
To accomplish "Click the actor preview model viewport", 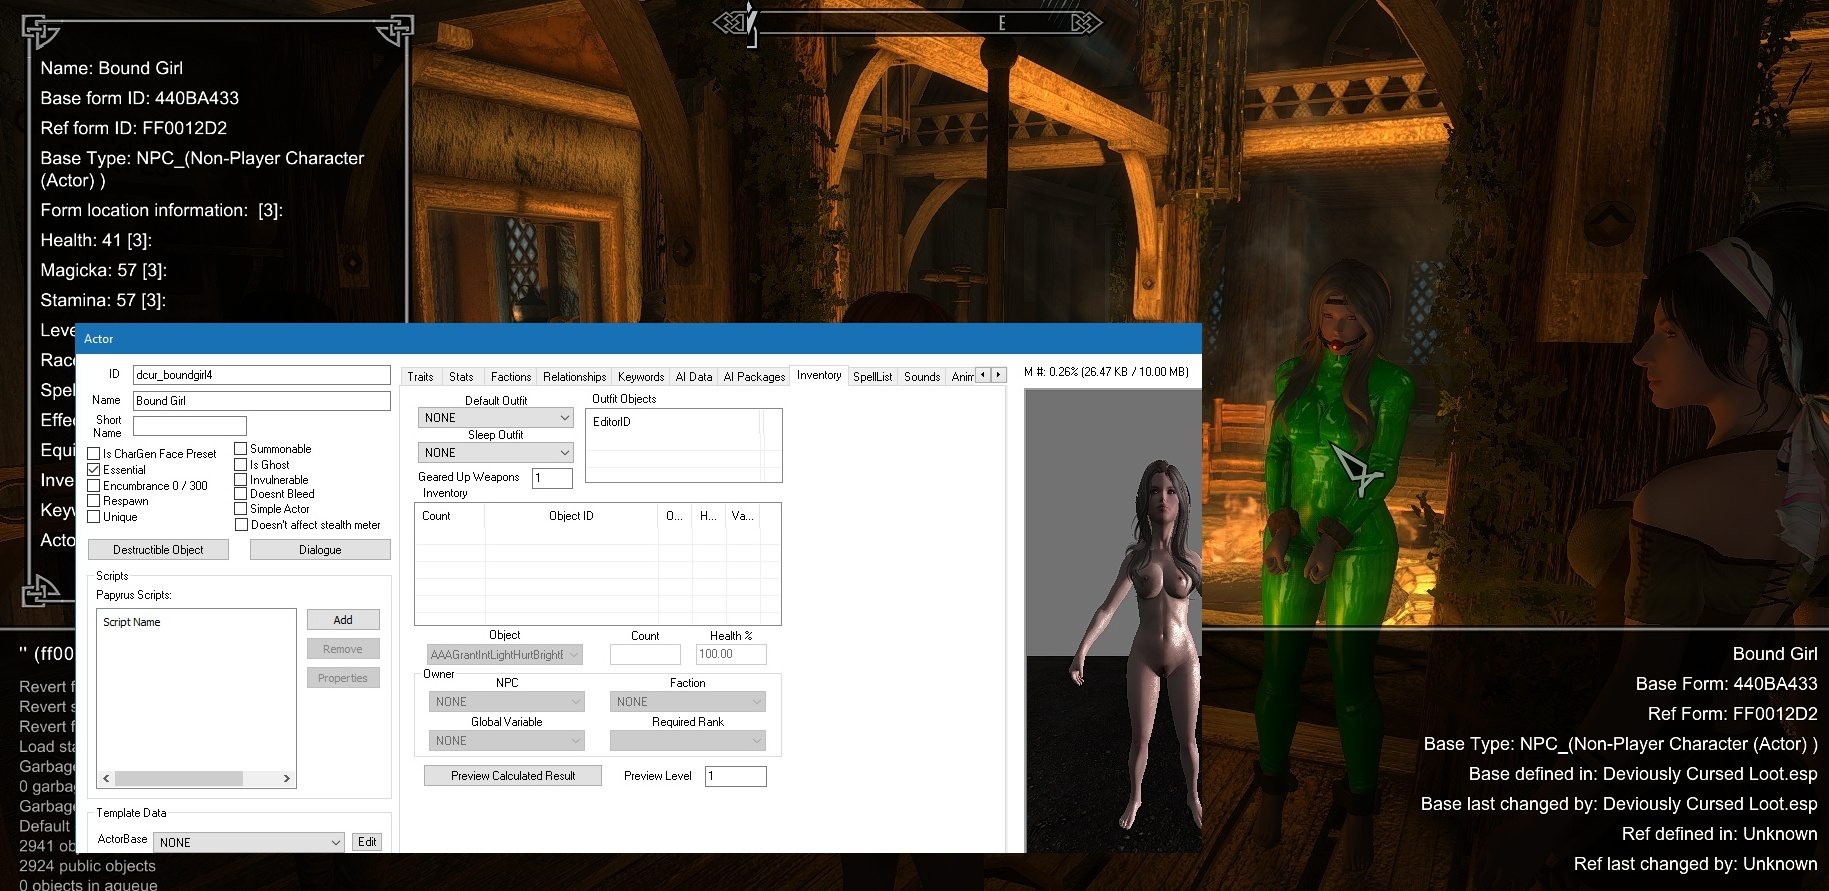I will pos(1113,620).
